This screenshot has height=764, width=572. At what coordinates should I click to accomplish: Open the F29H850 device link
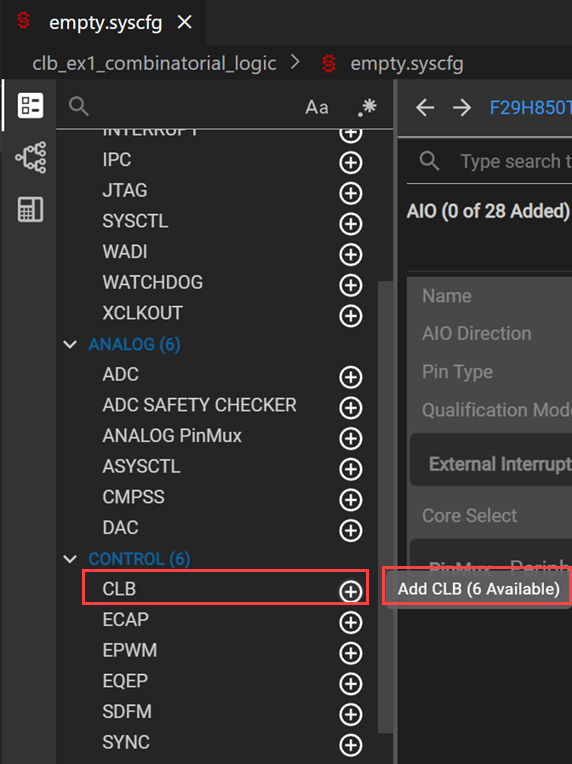(531, 107)
